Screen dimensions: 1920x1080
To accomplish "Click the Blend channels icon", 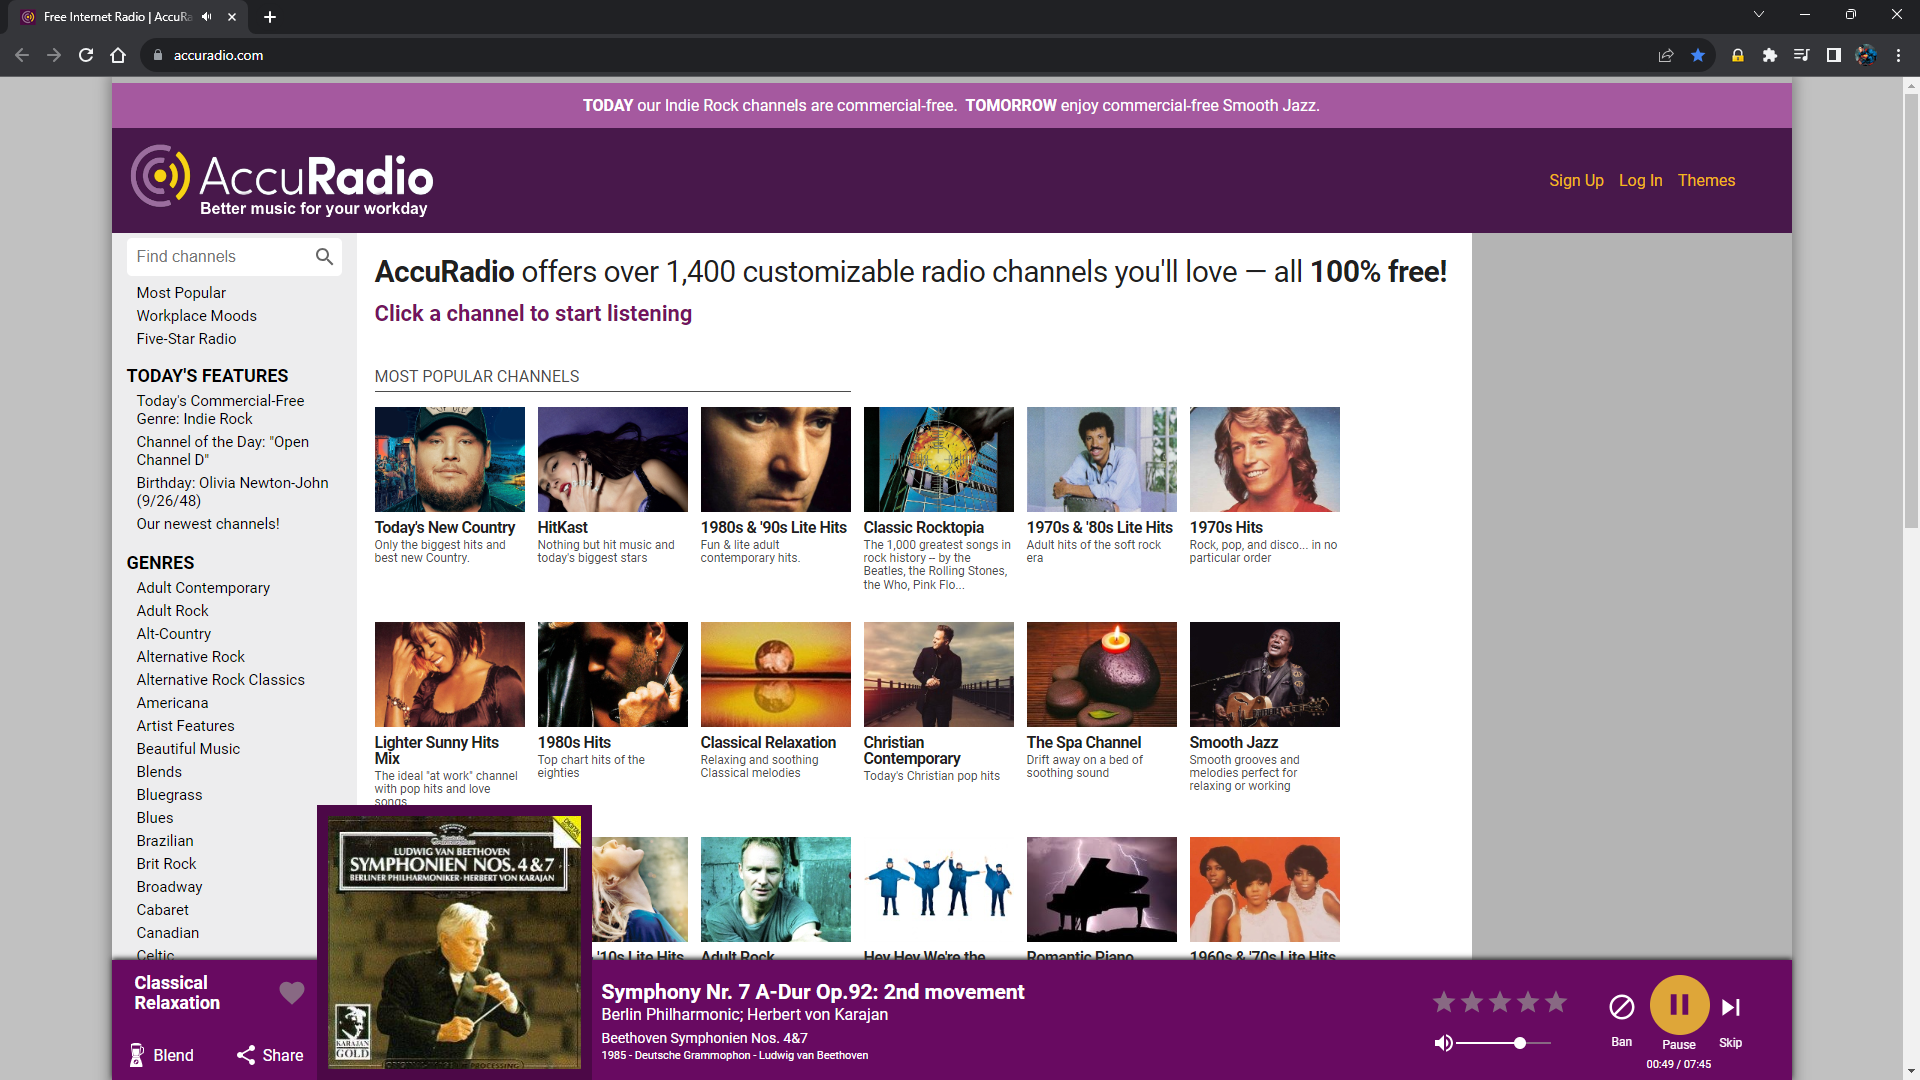I will coord(138,1055).
